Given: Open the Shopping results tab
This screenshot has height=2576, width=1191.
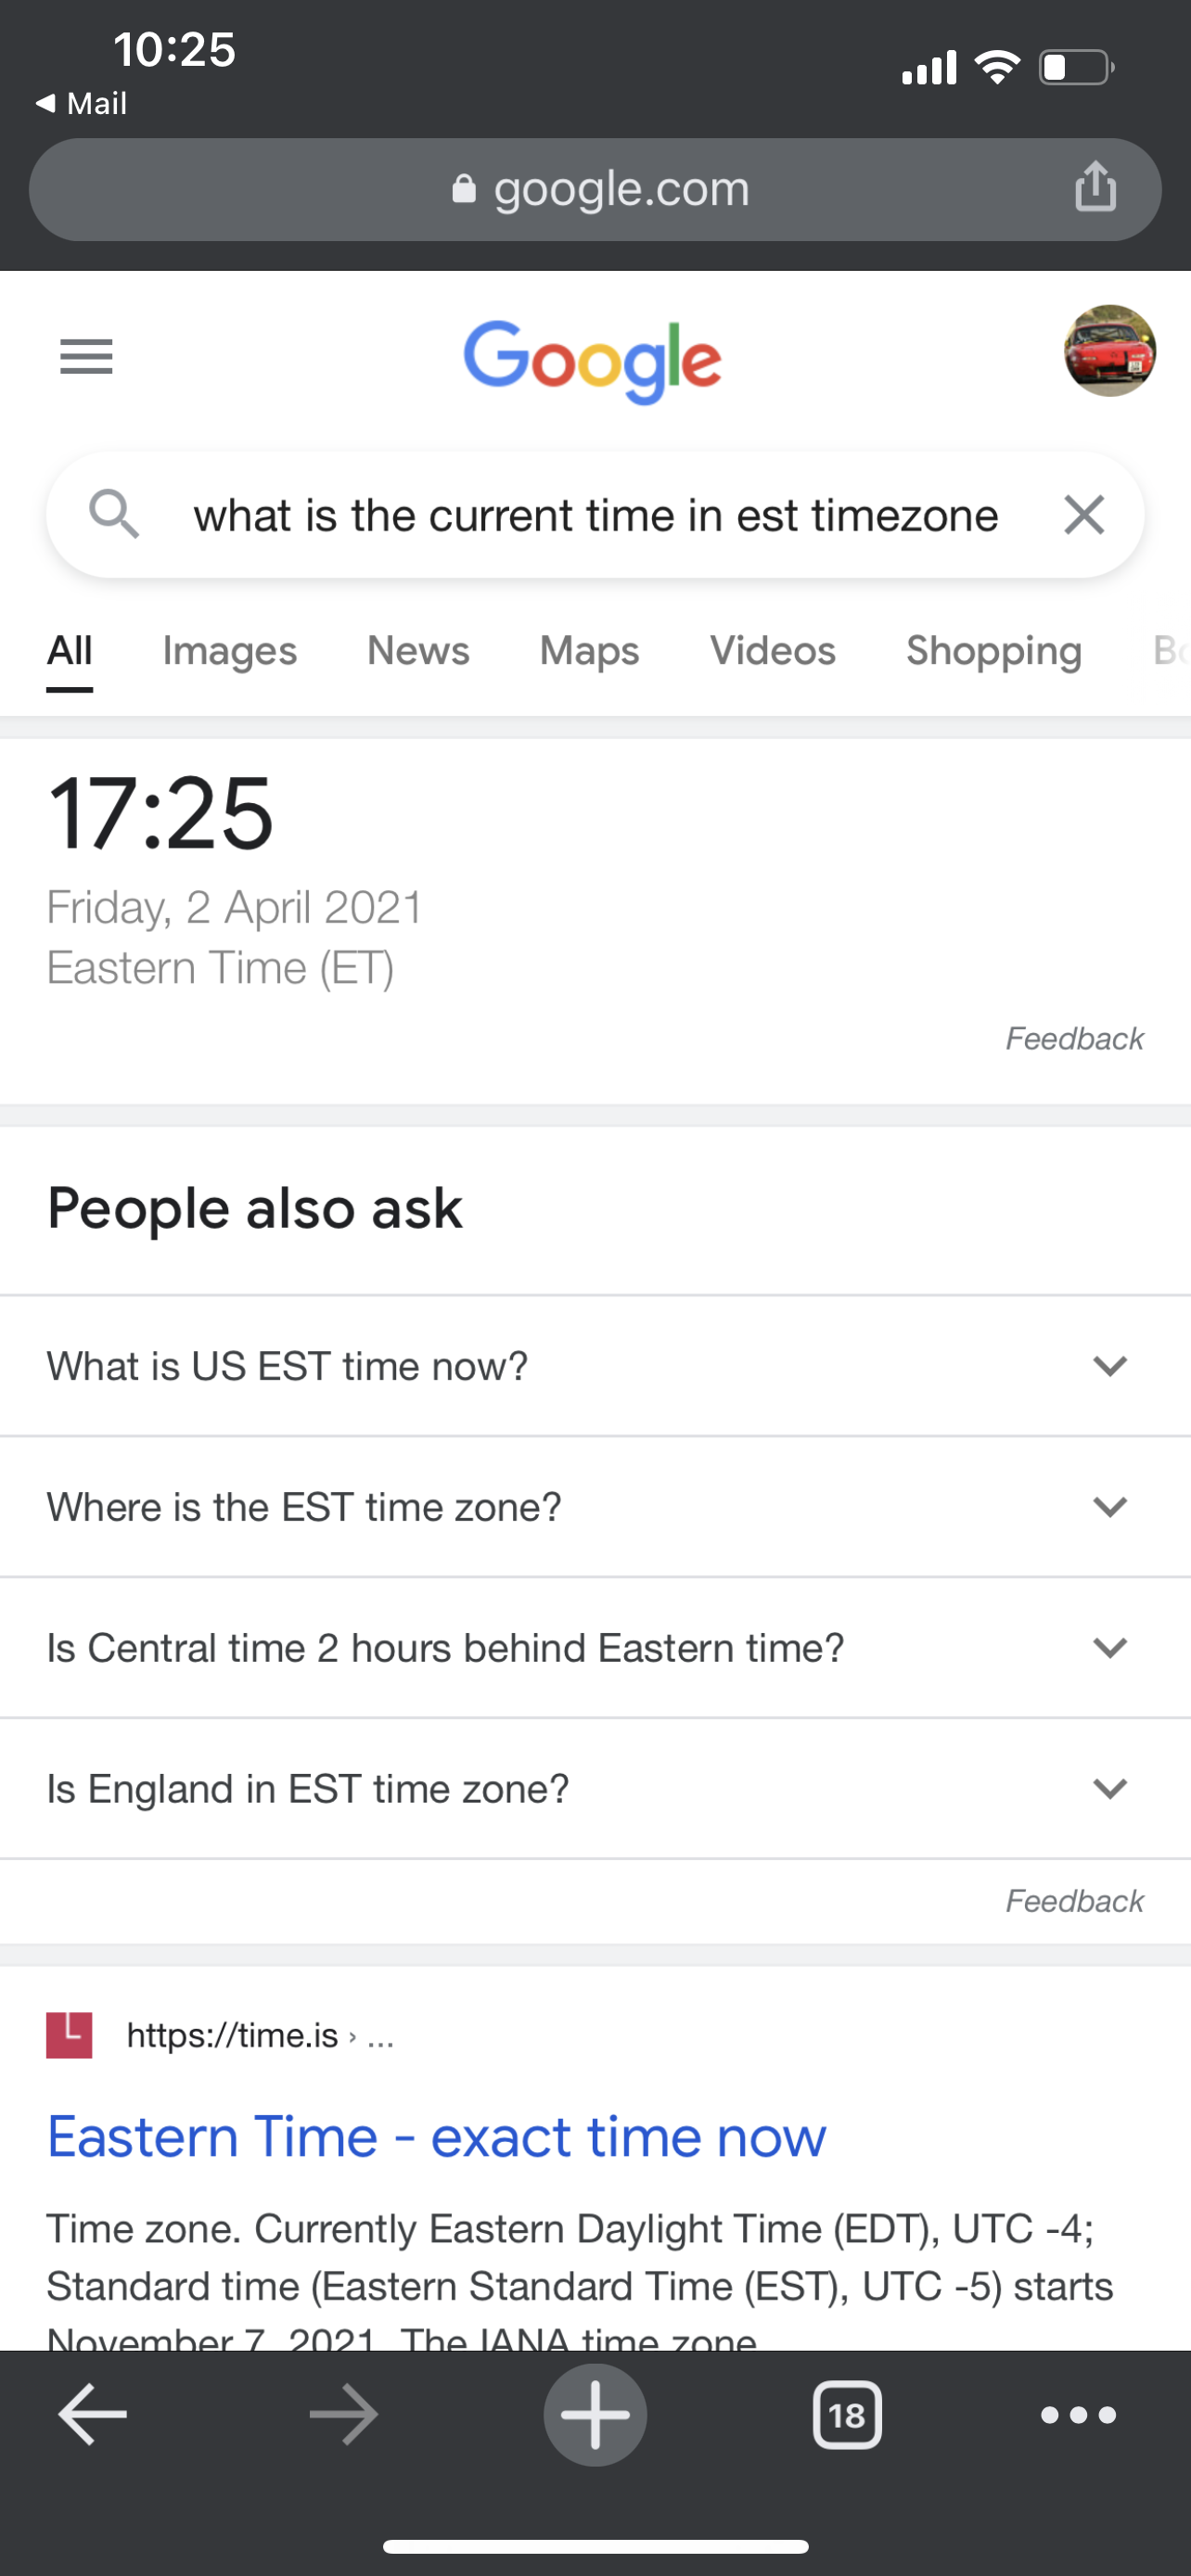Looking at the screenshot, I should coord(994,651).
